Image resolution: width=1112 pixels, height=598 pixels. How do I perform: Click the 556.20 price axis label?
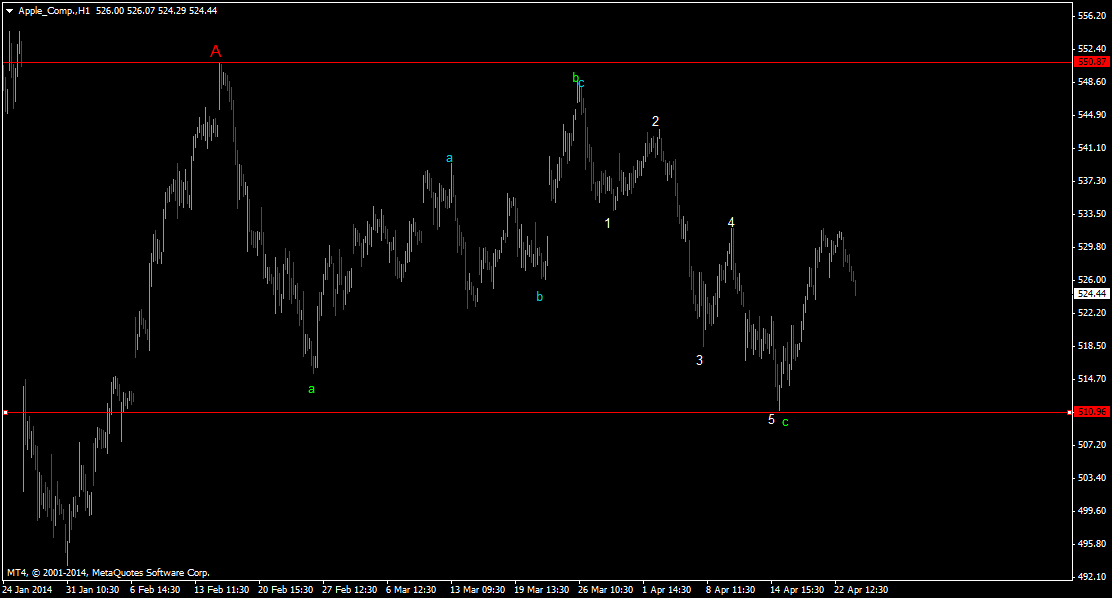coord(1092,16)
